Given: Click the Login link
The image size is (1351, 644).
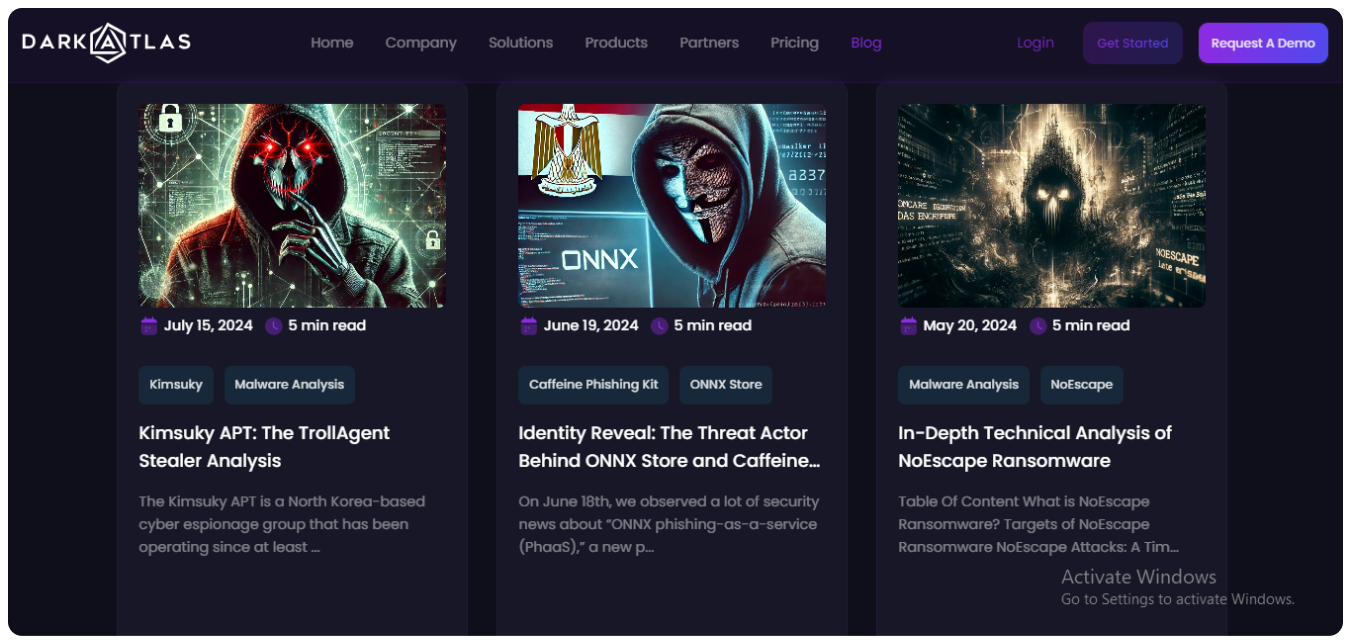Looking at the screenshot, I should pos(1035,43).
